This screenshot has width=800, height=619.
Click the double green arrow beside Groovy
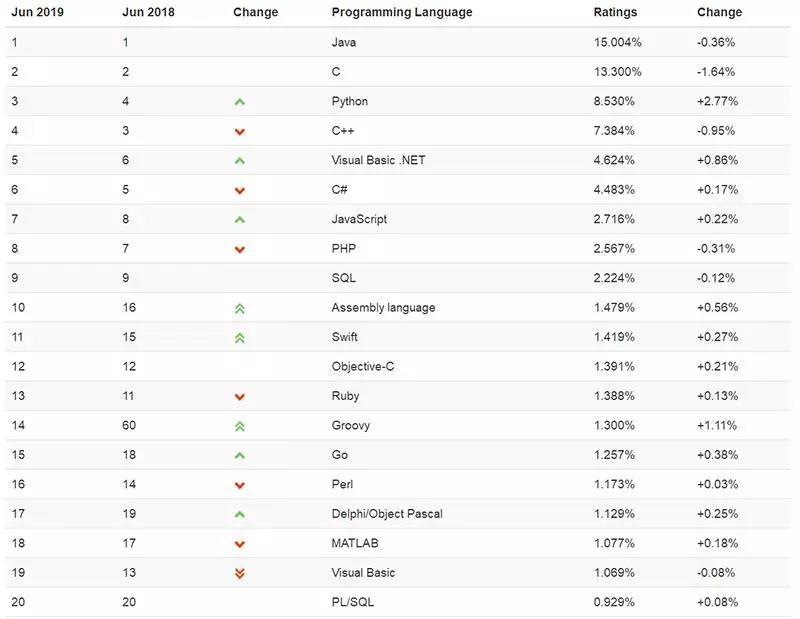pos(240,426)
